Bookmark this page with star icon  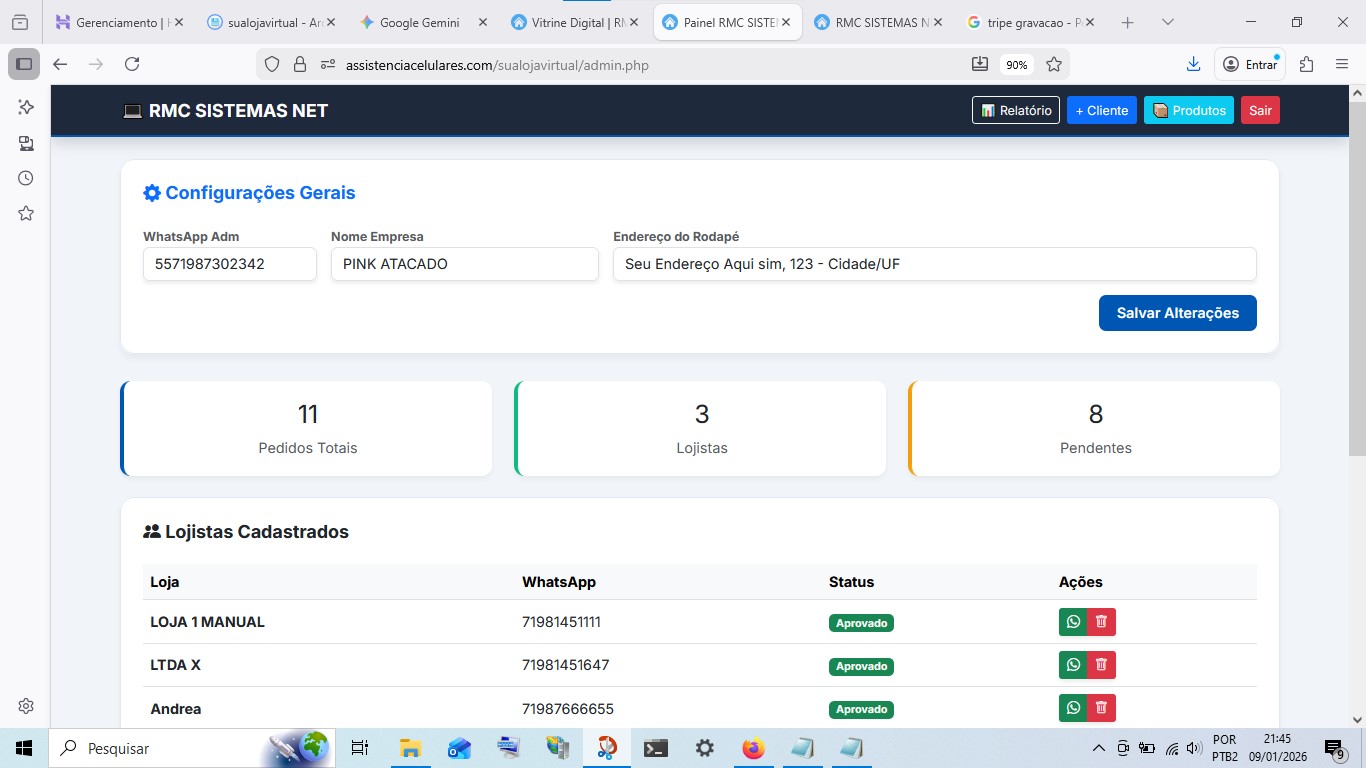(x=1053, y=64)
